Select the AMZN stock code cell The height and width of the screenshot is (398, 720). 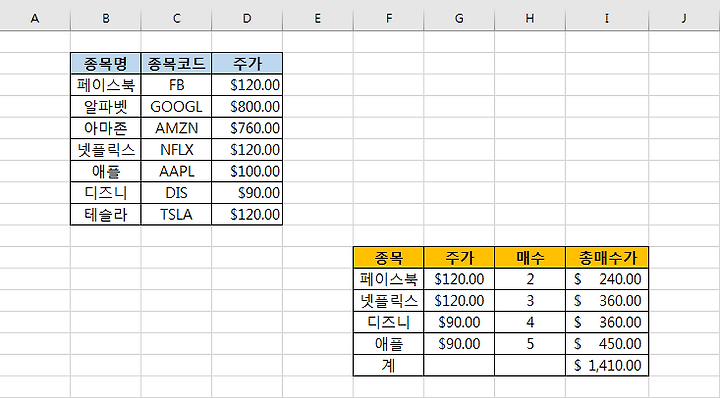[176, 128]
